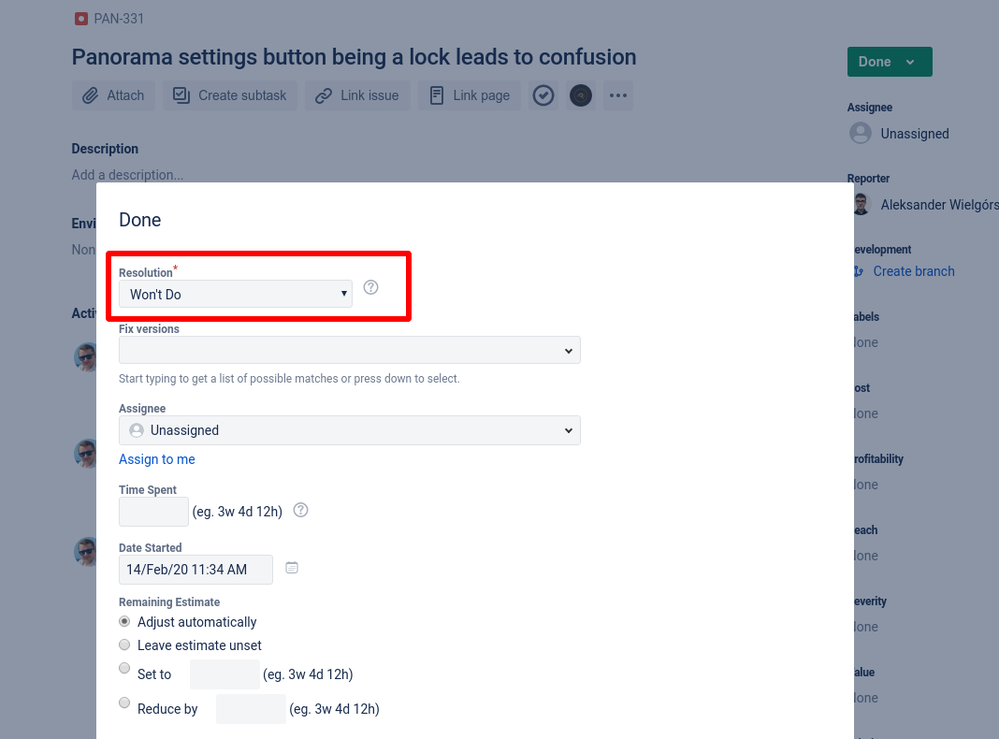
Task: Click the dark round app icon in toolbar
Action: [x=580, y=96]
